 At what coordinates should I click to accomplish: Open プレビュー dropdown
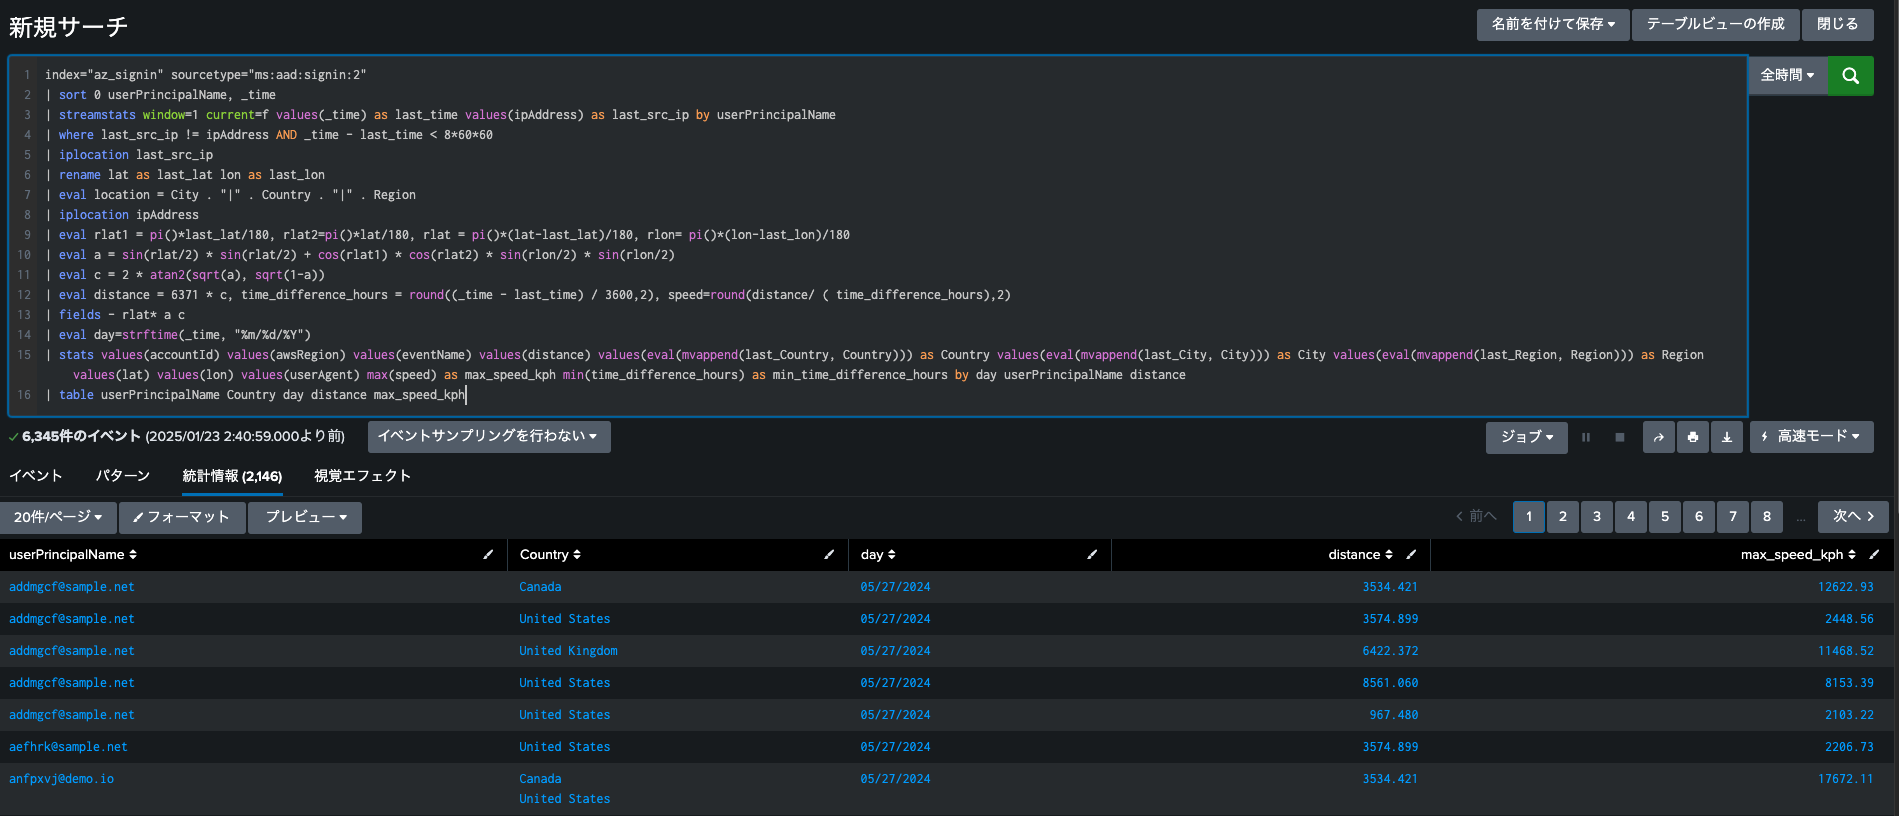point(305,517)
